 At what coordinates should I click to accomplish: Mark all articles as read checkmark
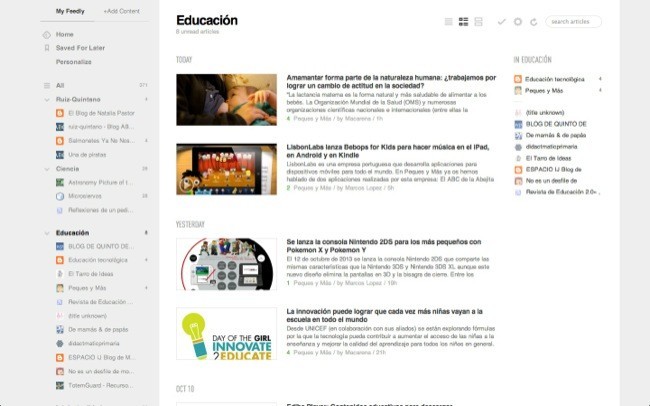click(502, 21)
